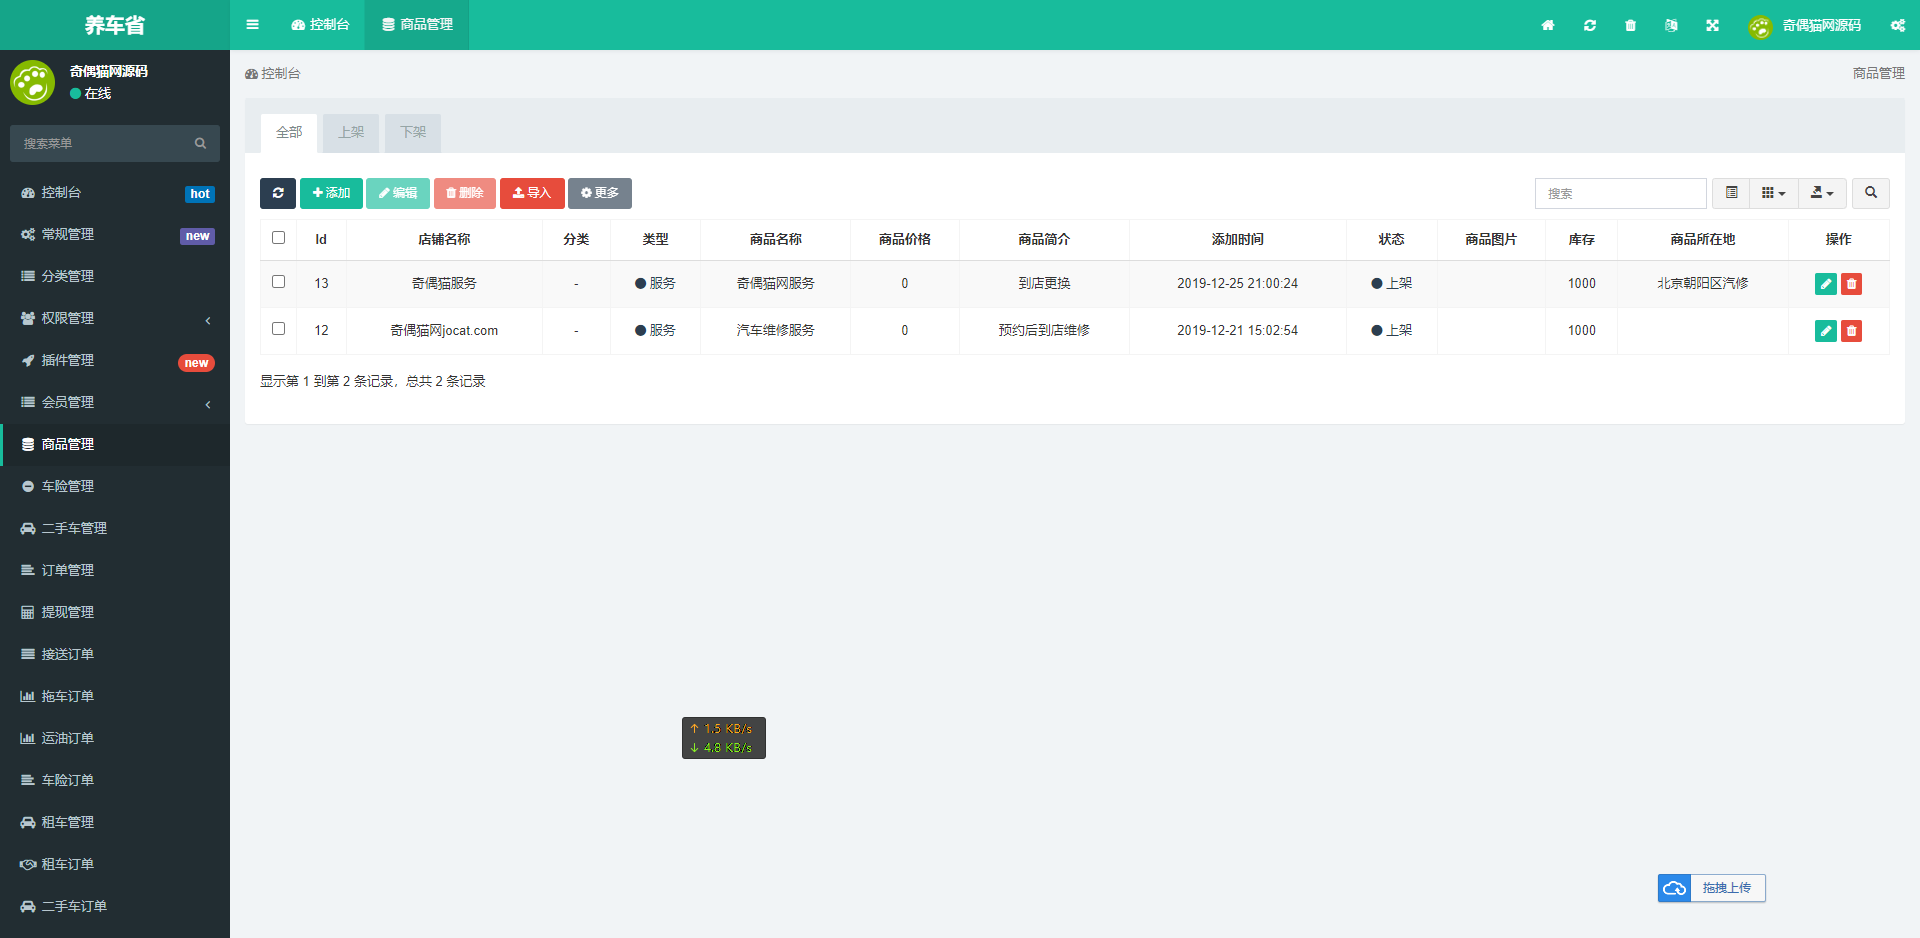
Task: Click the red 导入 import button
Action: (532, 193)
